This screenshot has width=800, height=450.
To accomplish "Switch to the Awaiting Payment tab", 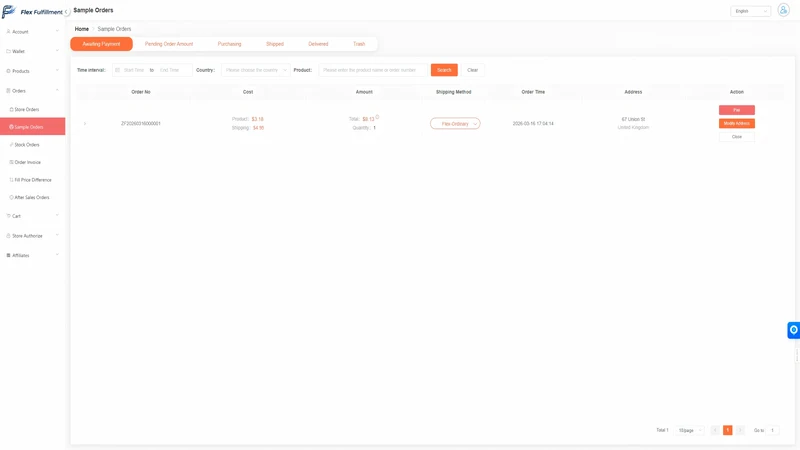I will [x=102, y=44].
